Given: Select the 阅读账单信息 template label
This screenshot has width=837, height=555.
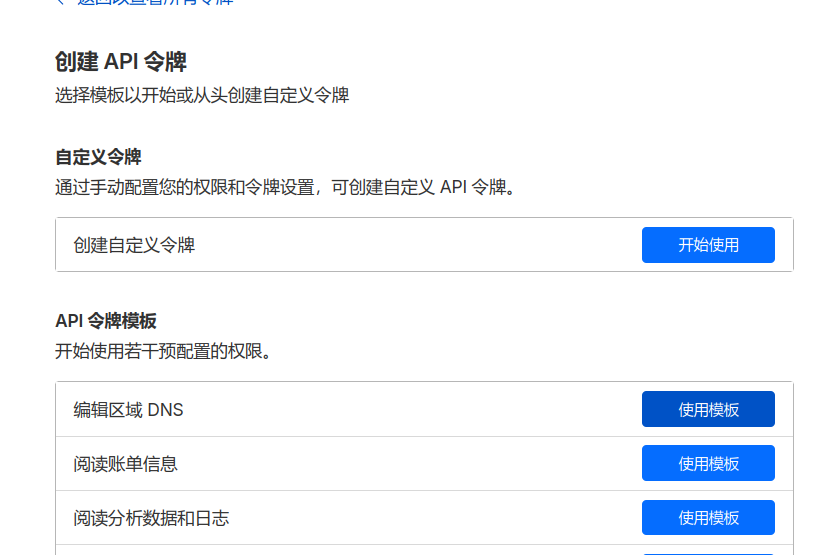Looking at the screenshot, I should 126,464.
